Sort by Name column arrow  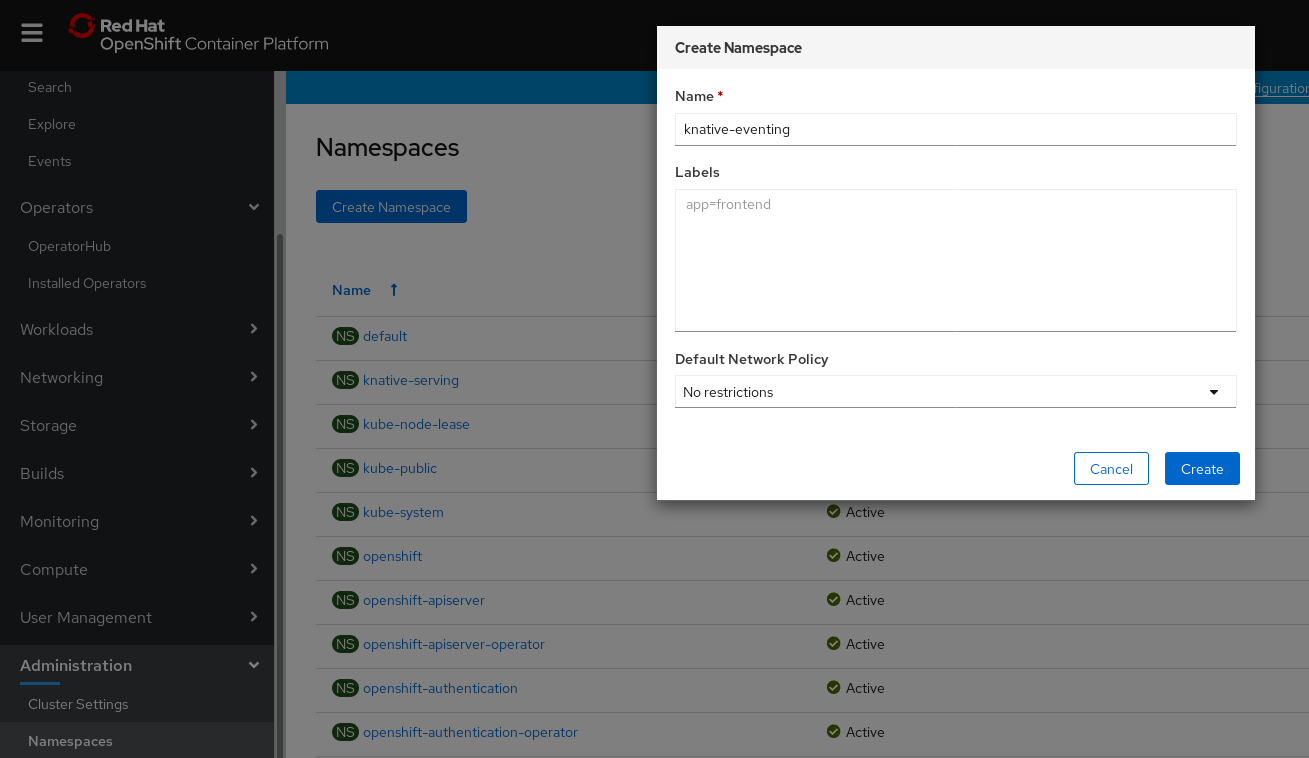click(x=394, y=290)
